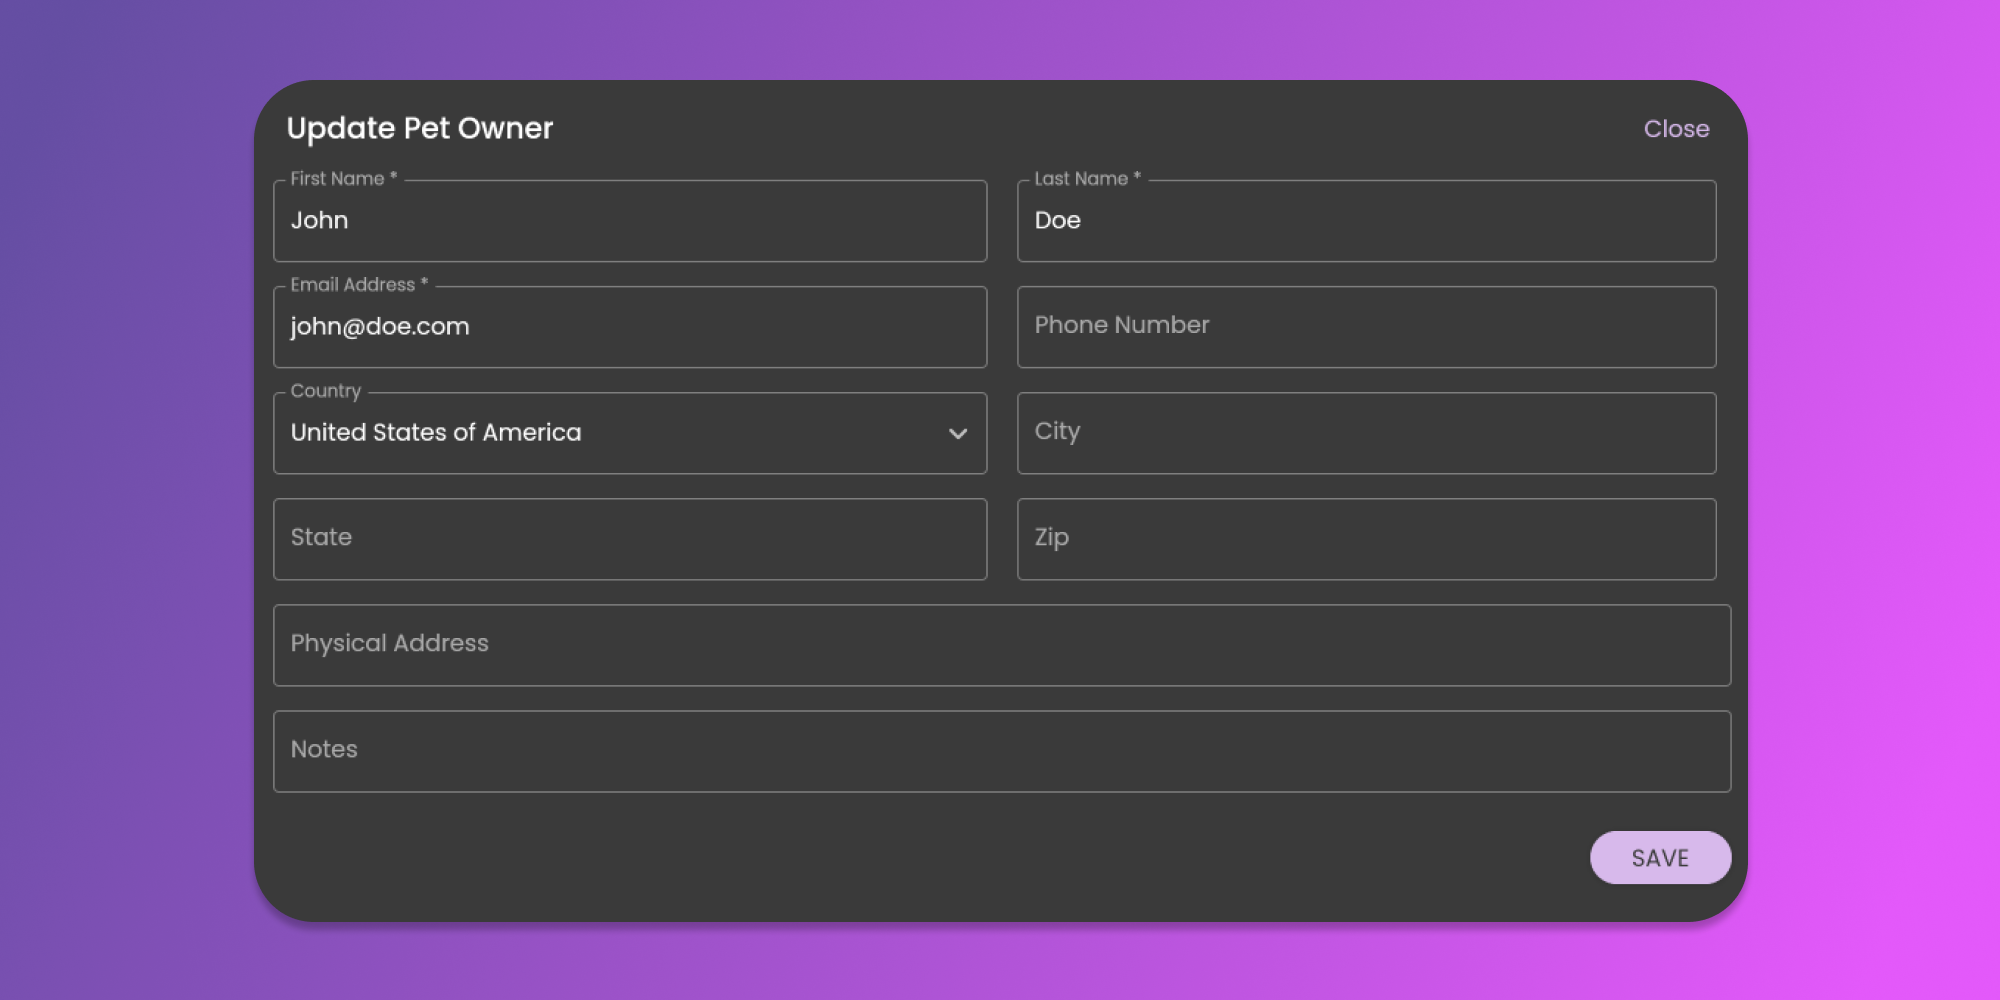Focus the Notes text field
This screenshot has width=2000, height=1000.
click(x=1001, y=751)
